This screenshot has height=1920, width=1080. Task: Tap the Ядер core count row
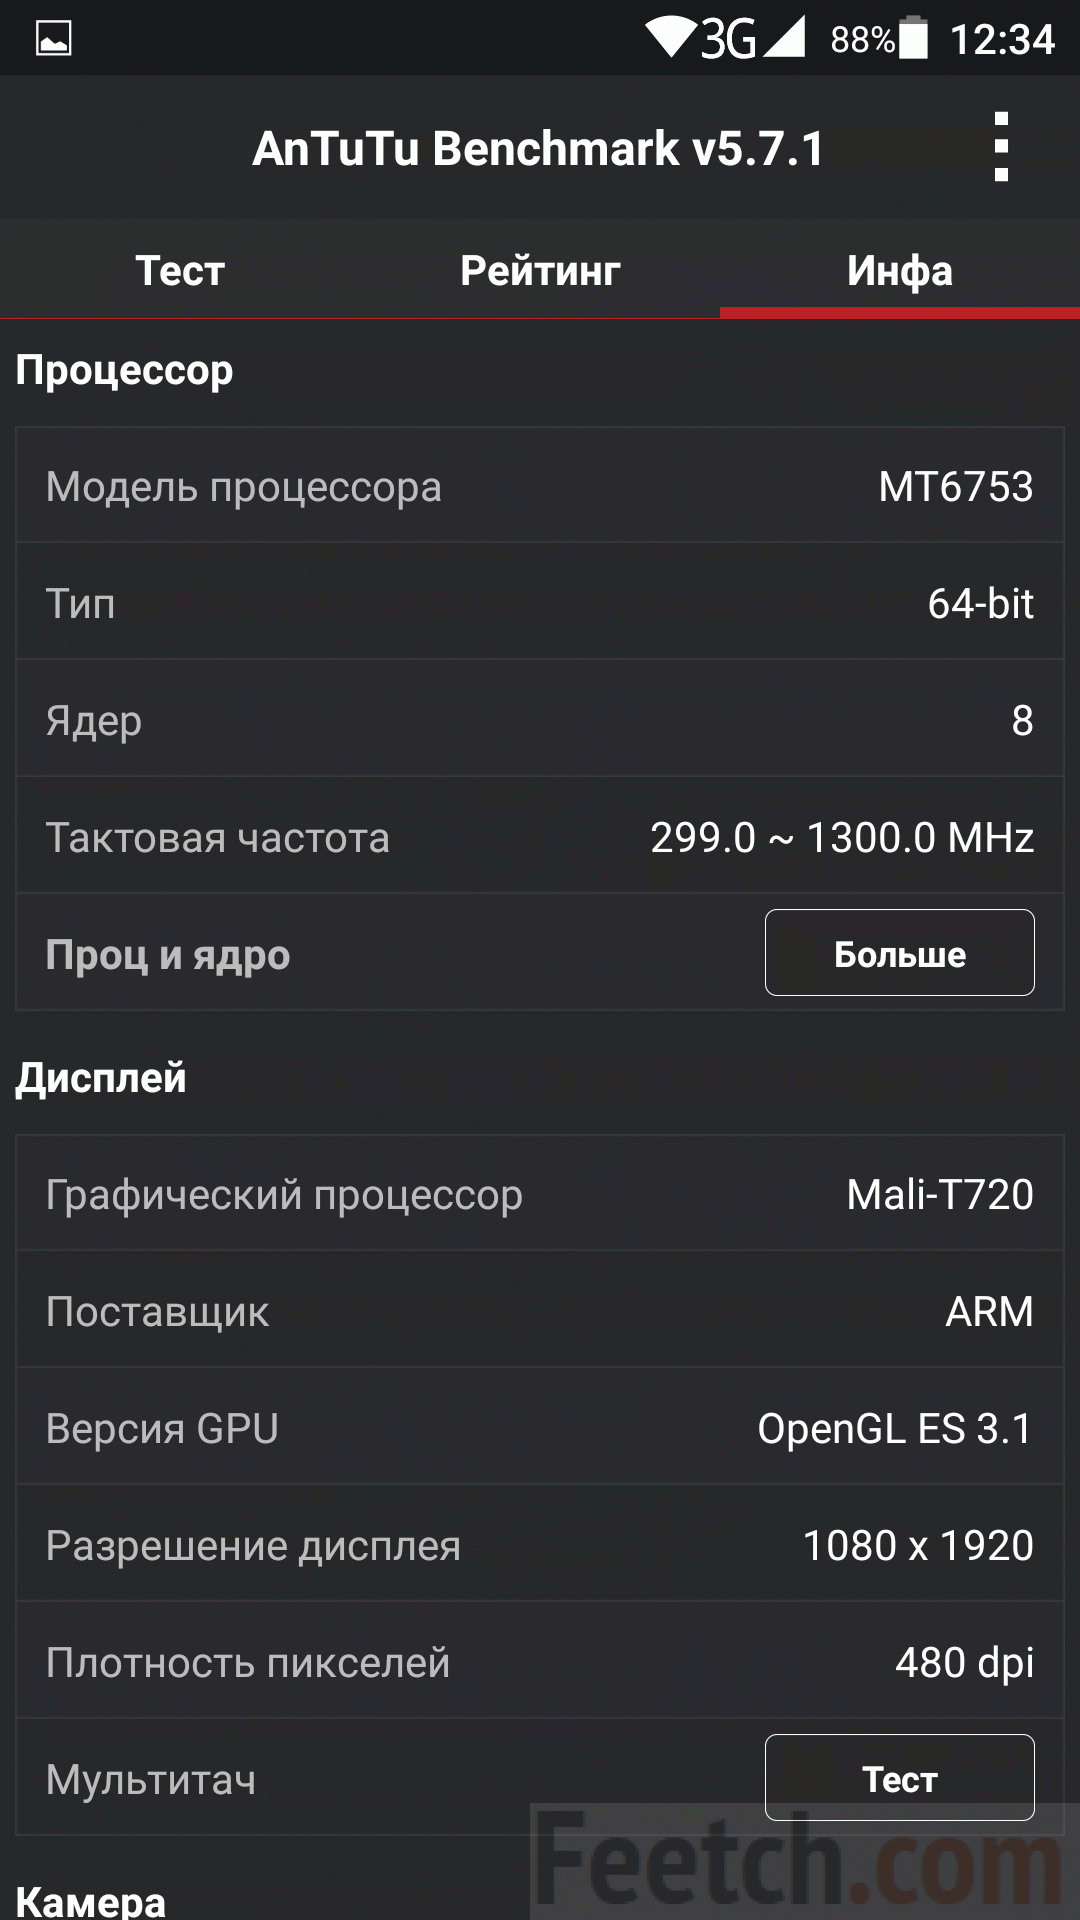click(x=540, y=720)
